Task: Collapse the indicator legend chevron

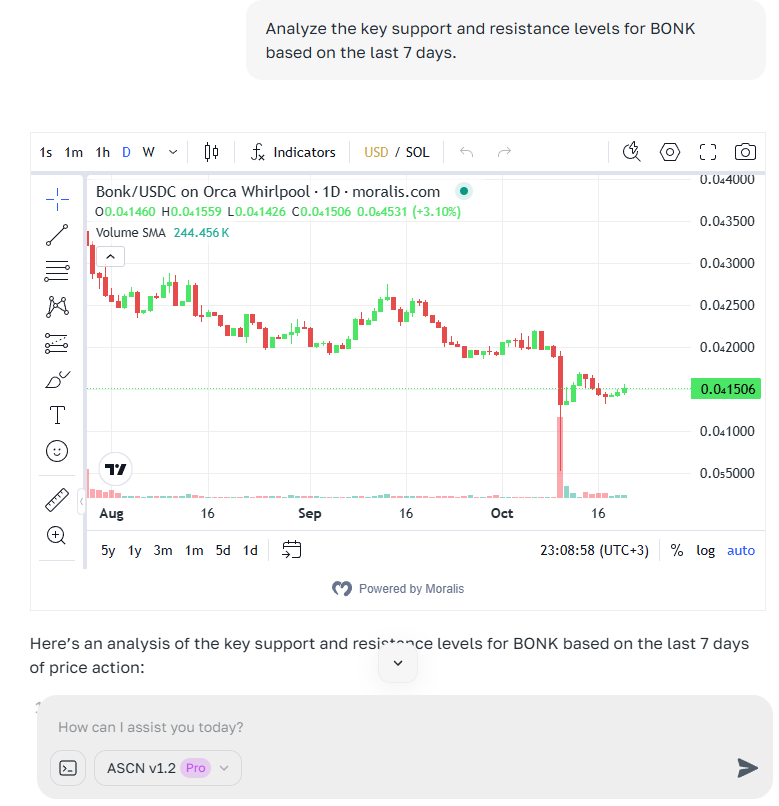Action: click(x=110, y=257)
